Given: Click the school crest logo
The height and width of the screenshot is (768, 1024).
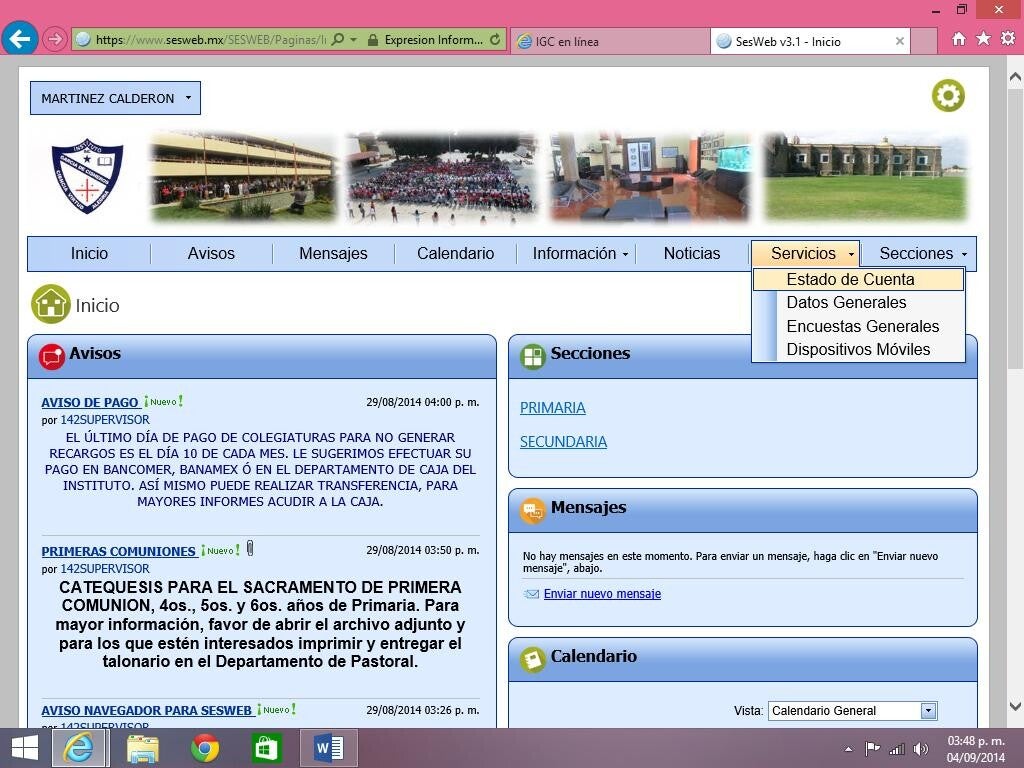Looking at the screenshot, I should 87,177.
